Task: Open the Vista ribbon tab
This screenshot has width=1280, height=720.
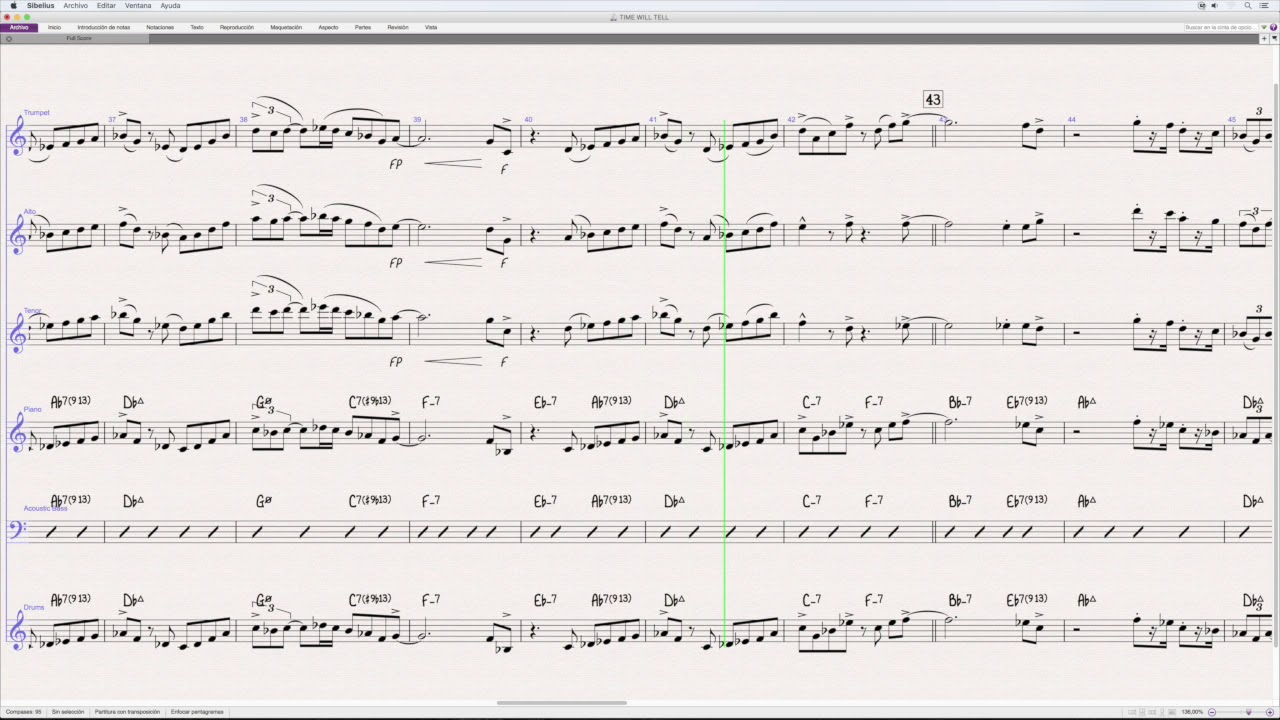Action: (x=431, y=27)
